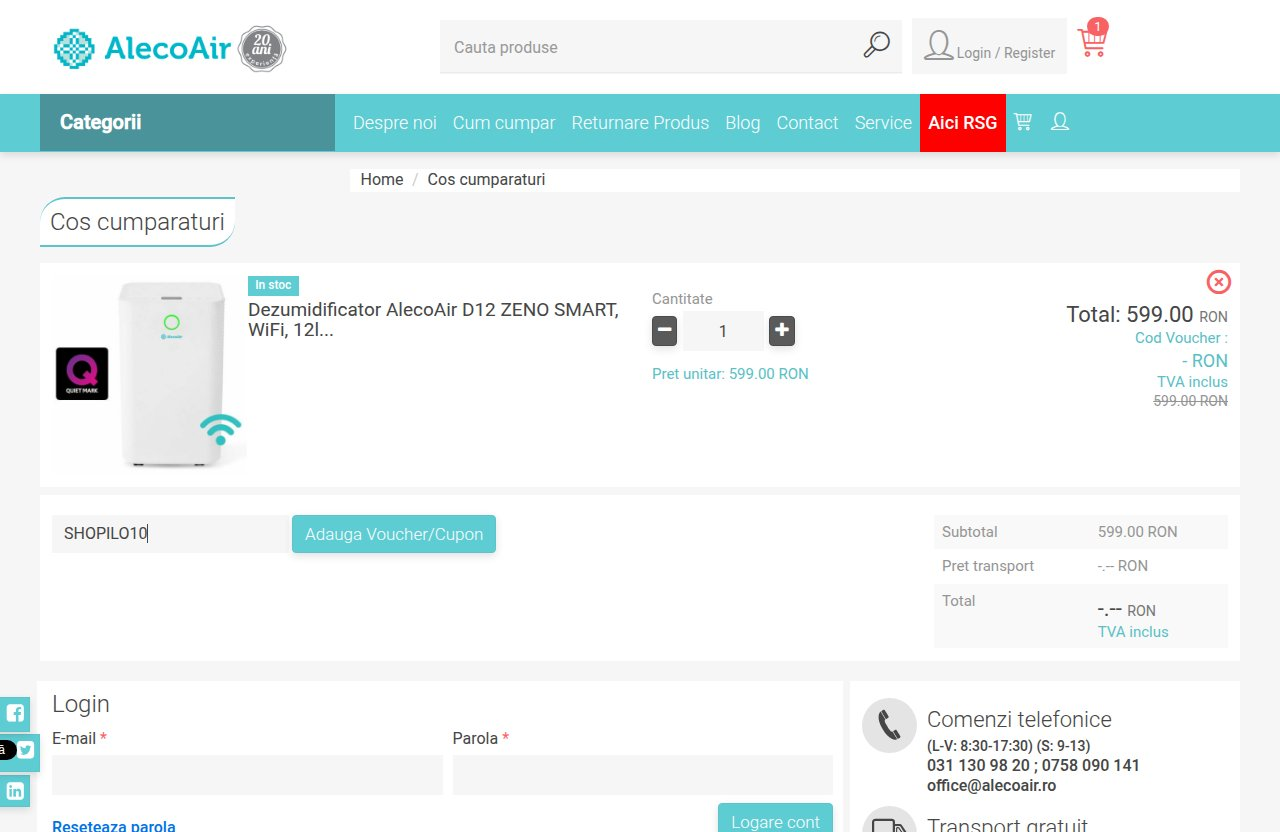Click the Home breadcrumb link
The image size is (1280, 832).
point(382,179)
